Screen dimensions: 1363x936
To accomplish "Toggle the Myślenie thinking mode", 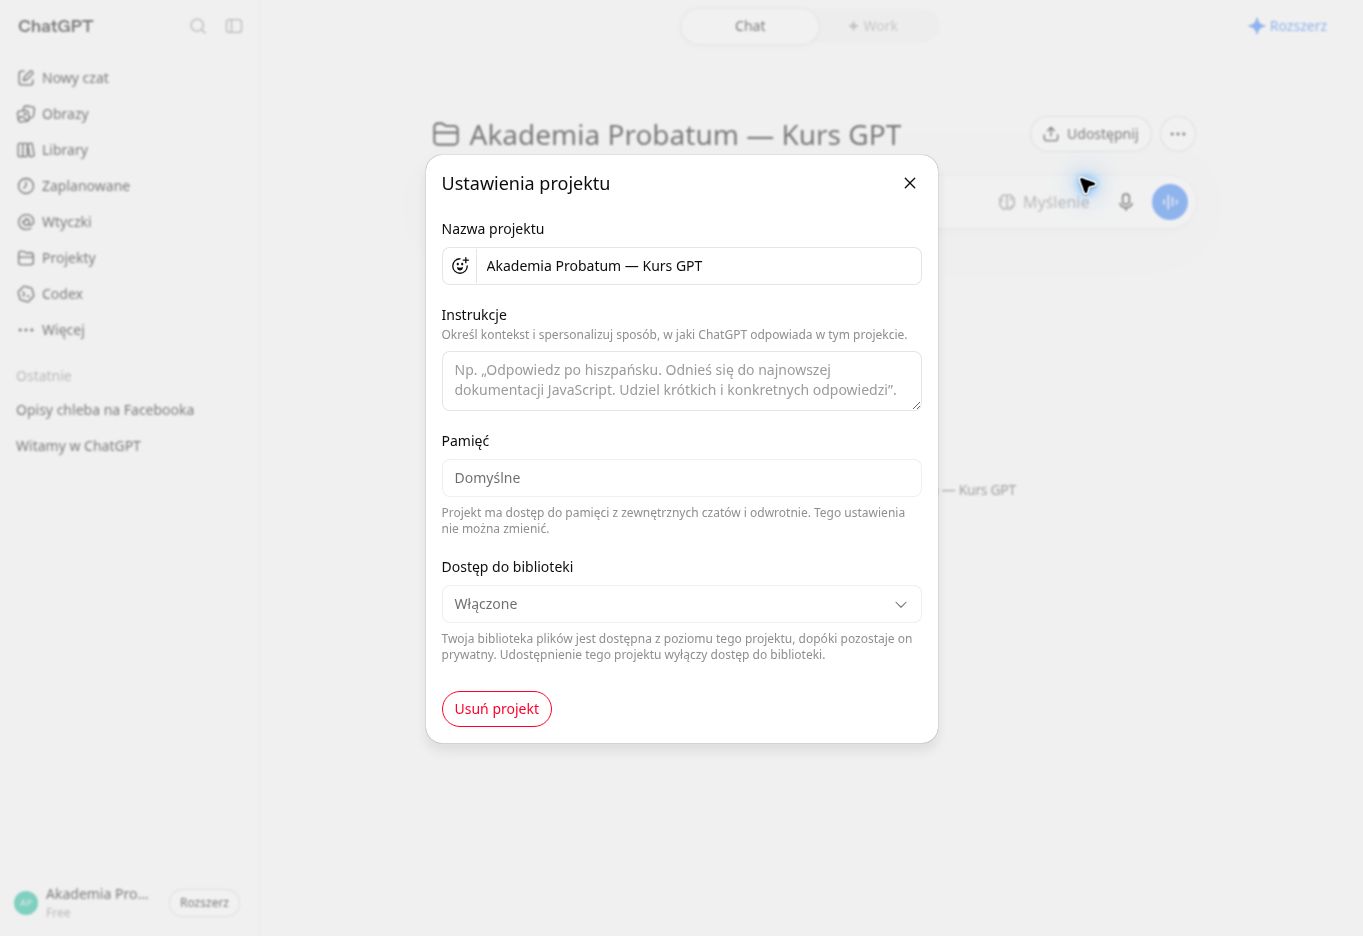I will [1044, 202].
